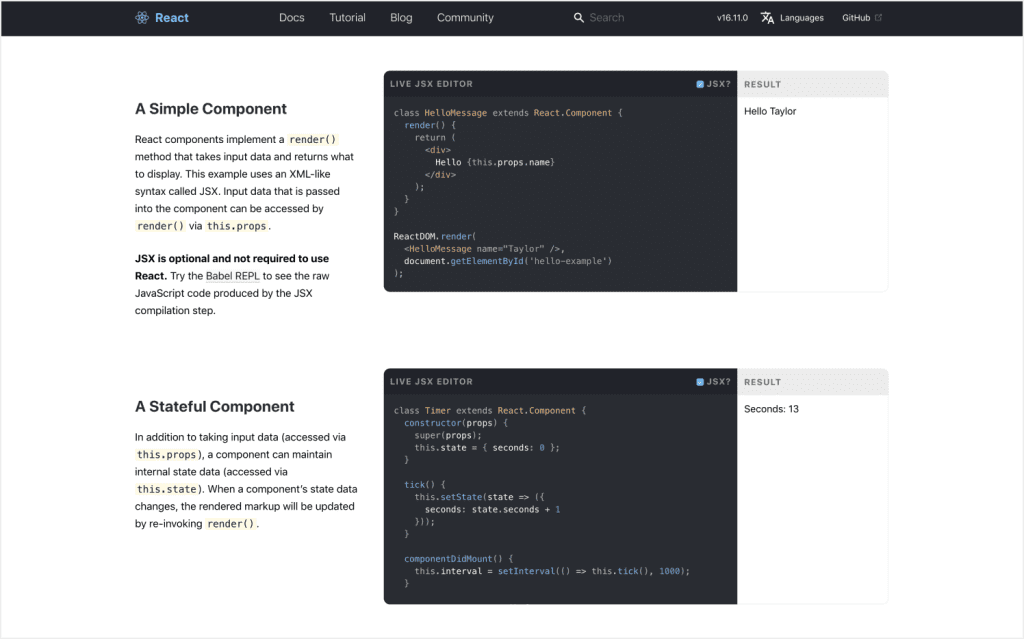This screenshot has width=1024, height=639.
Task: Open the Docs navigation item
Action: tap(292, 18)
